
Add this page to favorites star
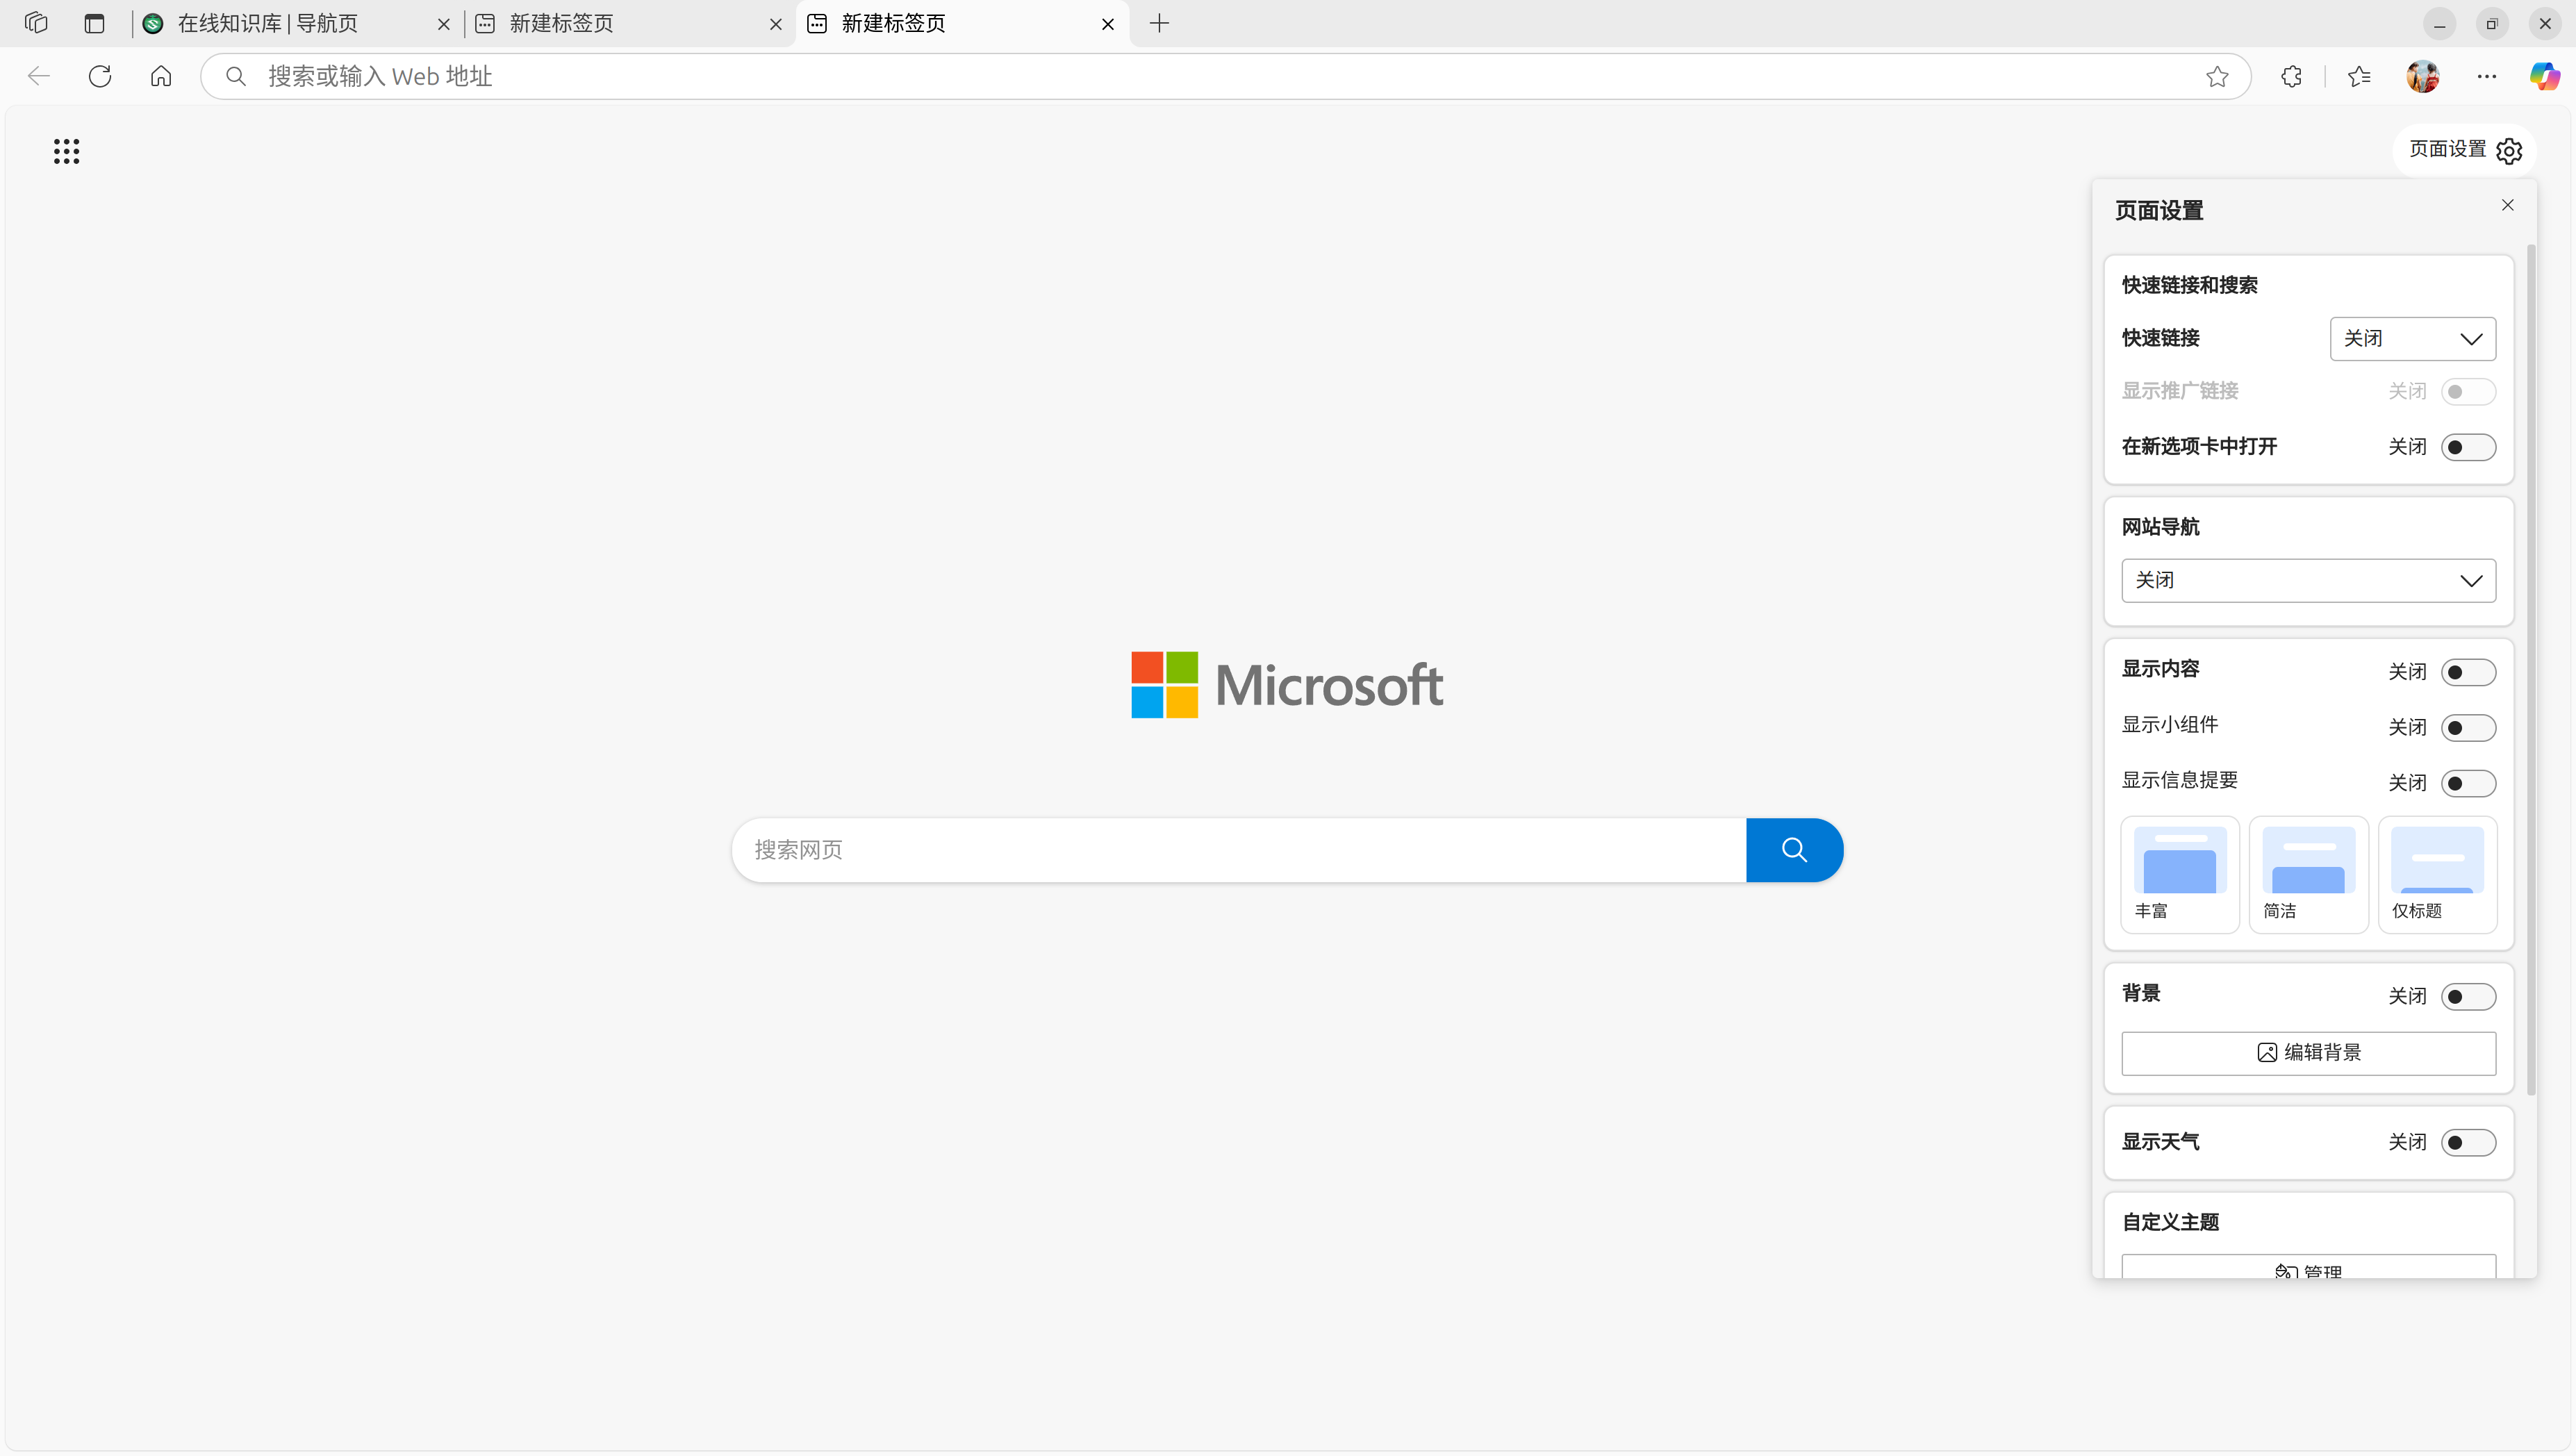pos(2217,76)
